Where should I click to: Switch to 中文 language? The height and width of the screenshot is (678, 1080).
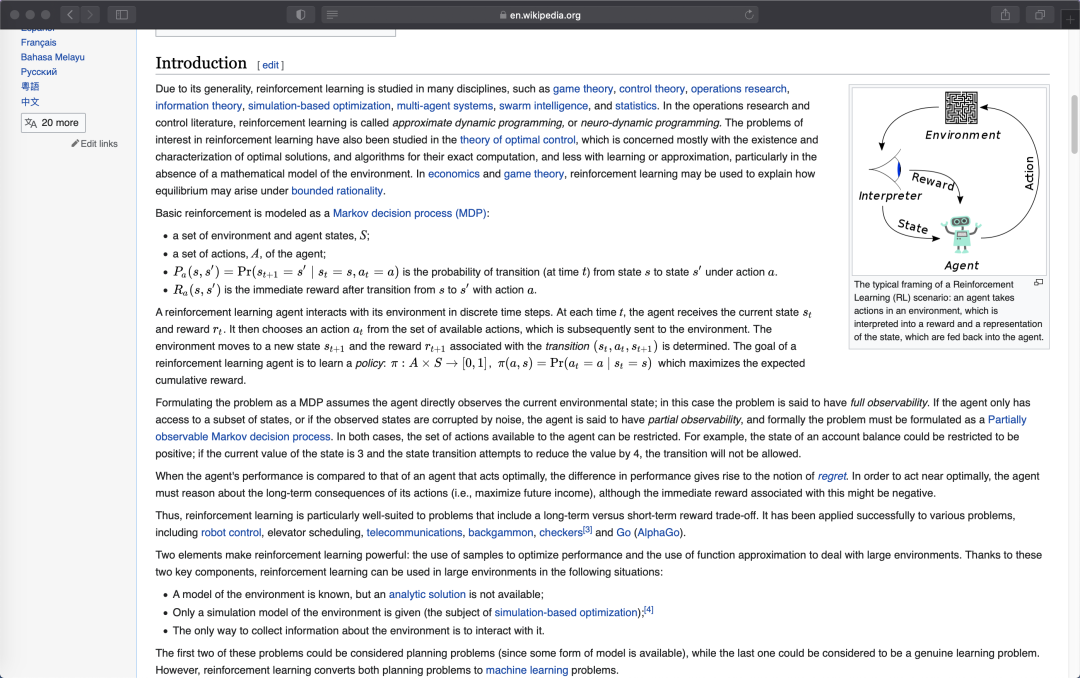(30, 101)
